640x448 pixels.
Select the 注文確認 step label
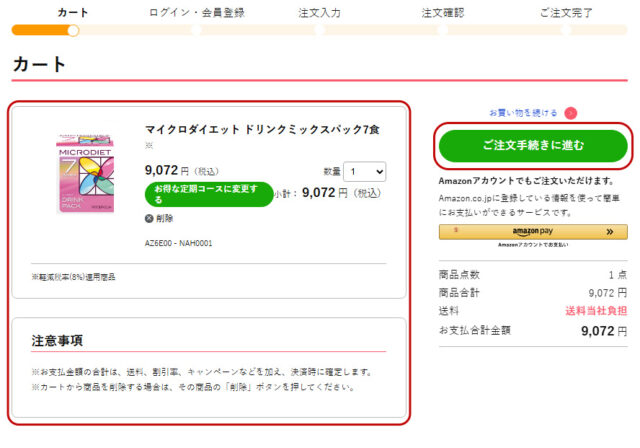[442, 12]
